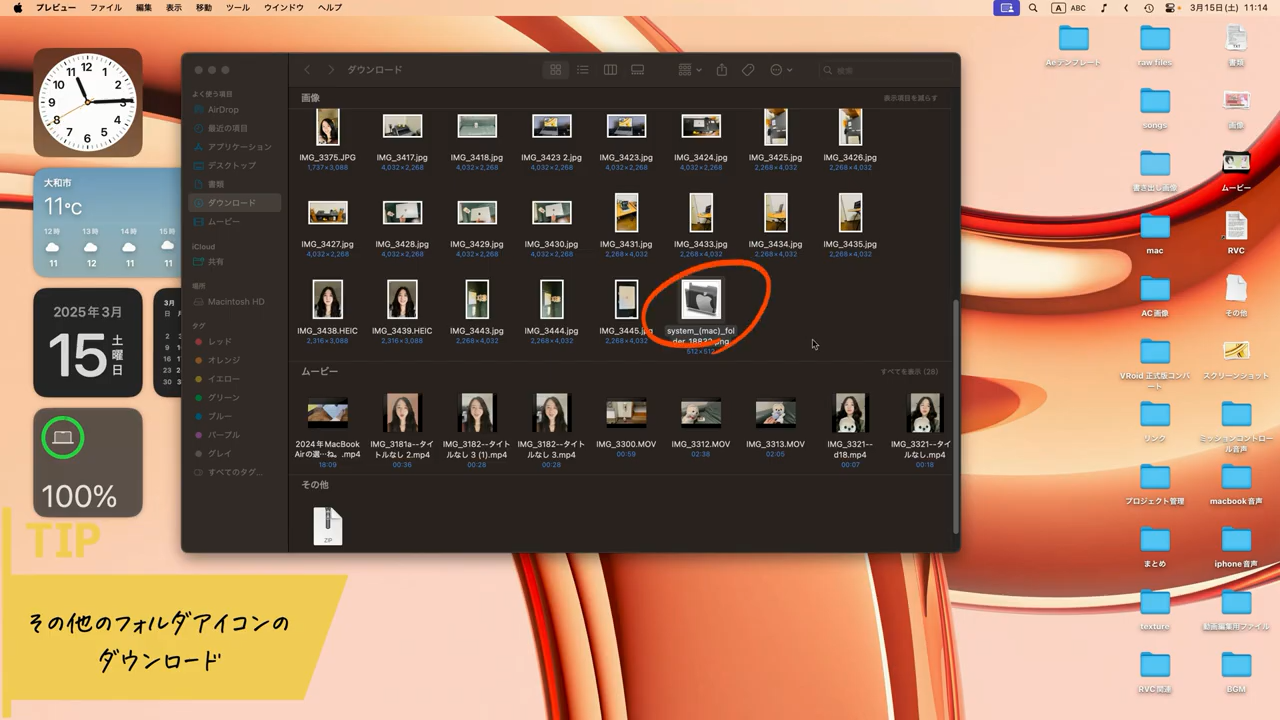Select the IMG_3375.JPG thumbnail
This screenshot has height=720, width=1280.
tap(327, 127)
